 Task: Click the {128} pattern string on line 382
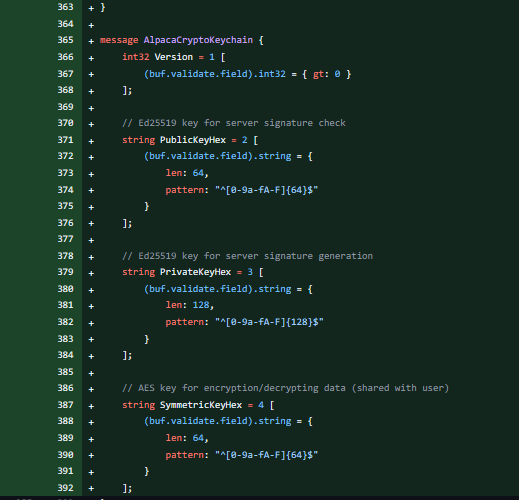(x=269, y=322)
